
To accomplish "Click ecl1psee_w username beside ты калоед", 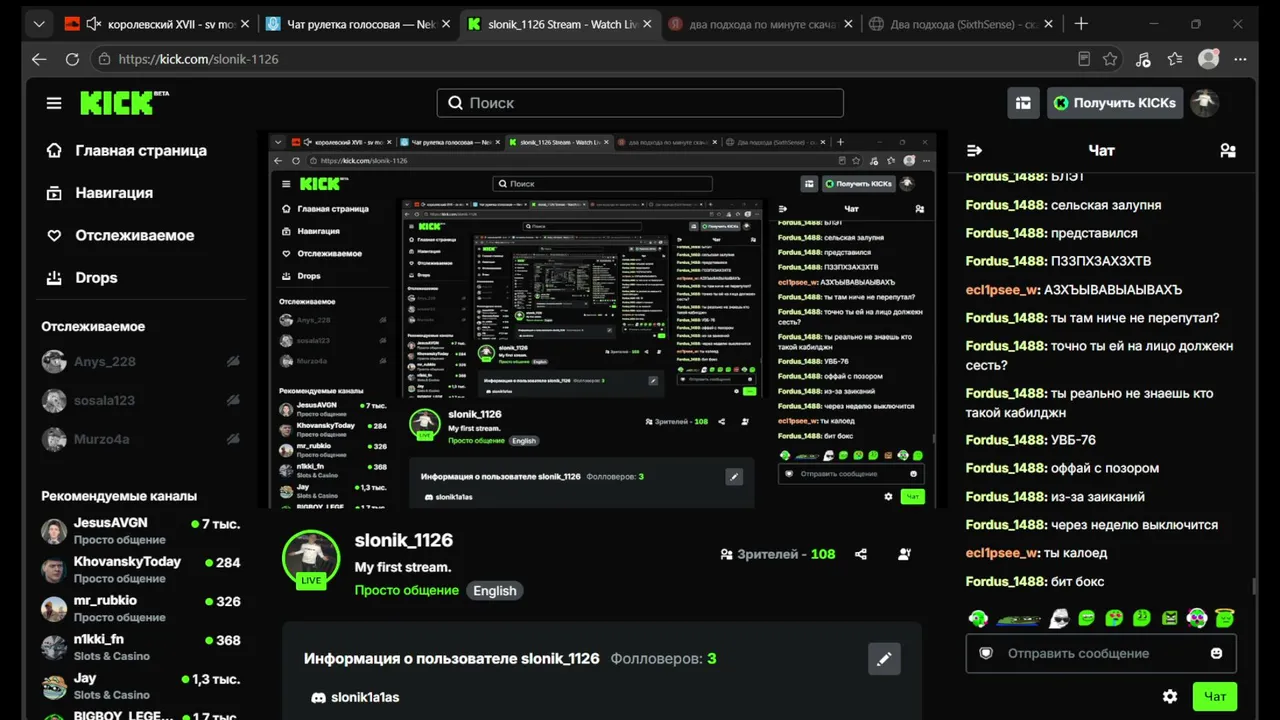I will click(1002, 553).
